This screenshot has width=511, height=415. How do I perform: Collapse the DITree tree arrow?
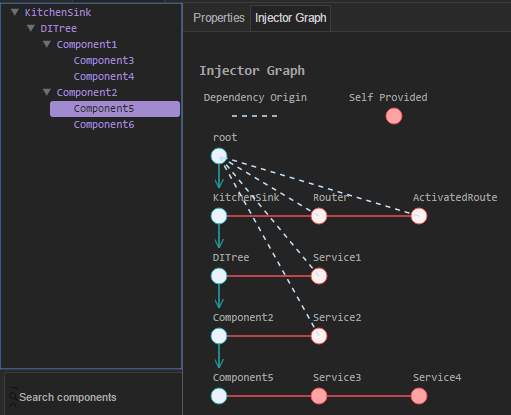[x=31, y=28]
